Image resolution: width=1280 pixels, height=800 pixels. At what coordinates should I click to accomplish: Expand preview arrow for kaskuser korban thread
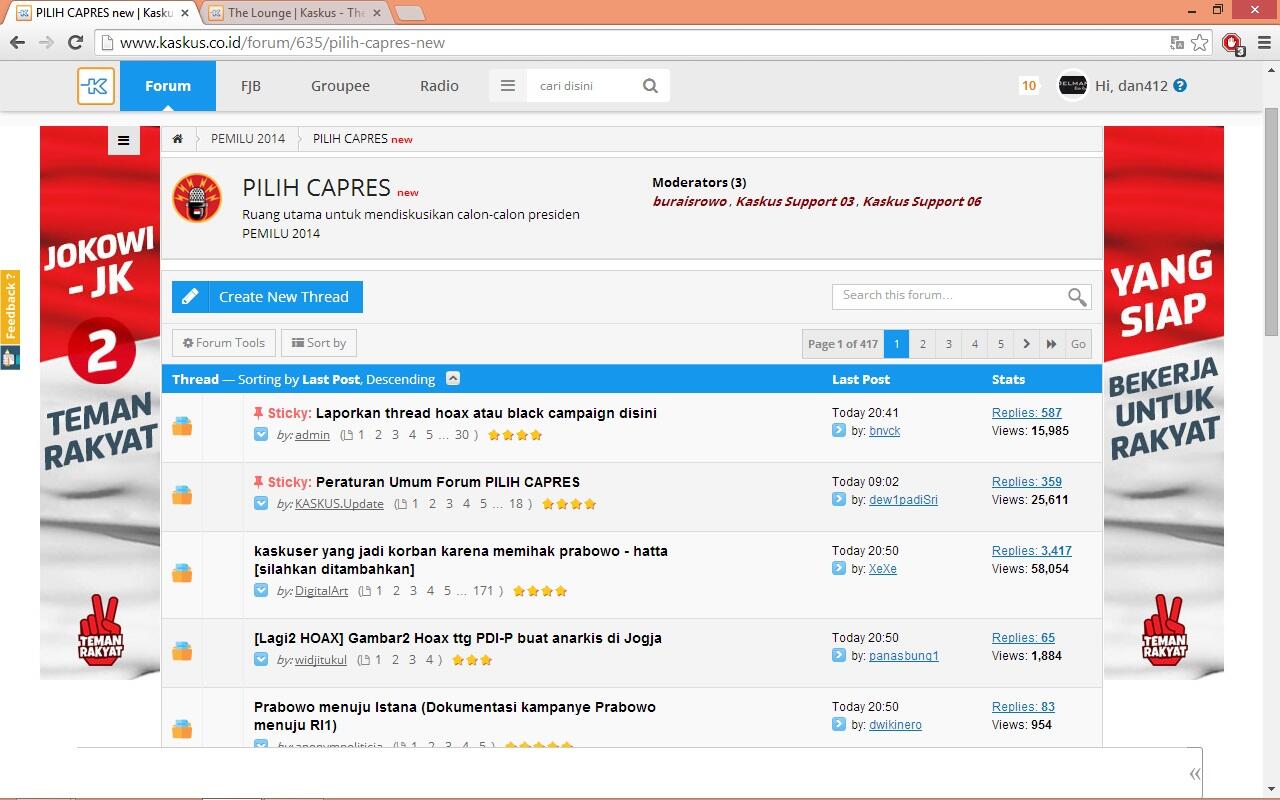[261, 591]
